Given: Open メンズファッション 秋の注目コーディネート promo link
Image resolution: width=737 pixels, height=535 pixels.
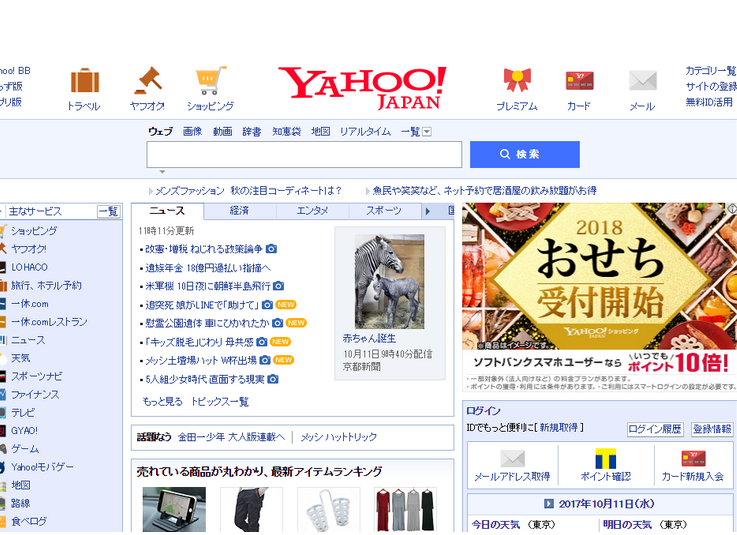Looking at the screenshot, I should pos(249,190).
